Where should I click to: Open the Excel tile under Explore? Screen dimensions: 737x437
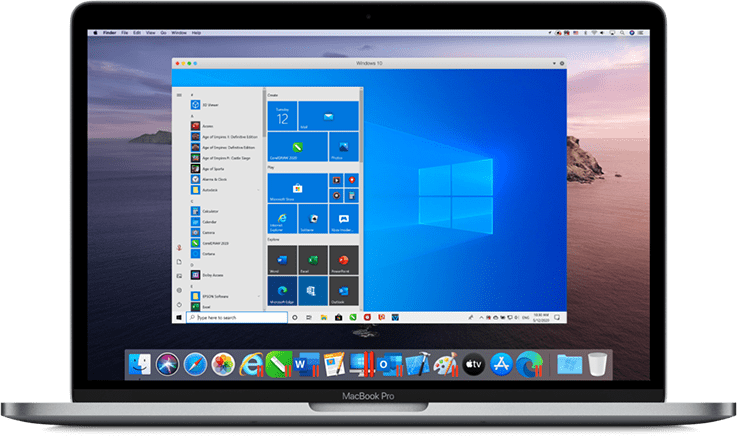click(x=313, y=260)
